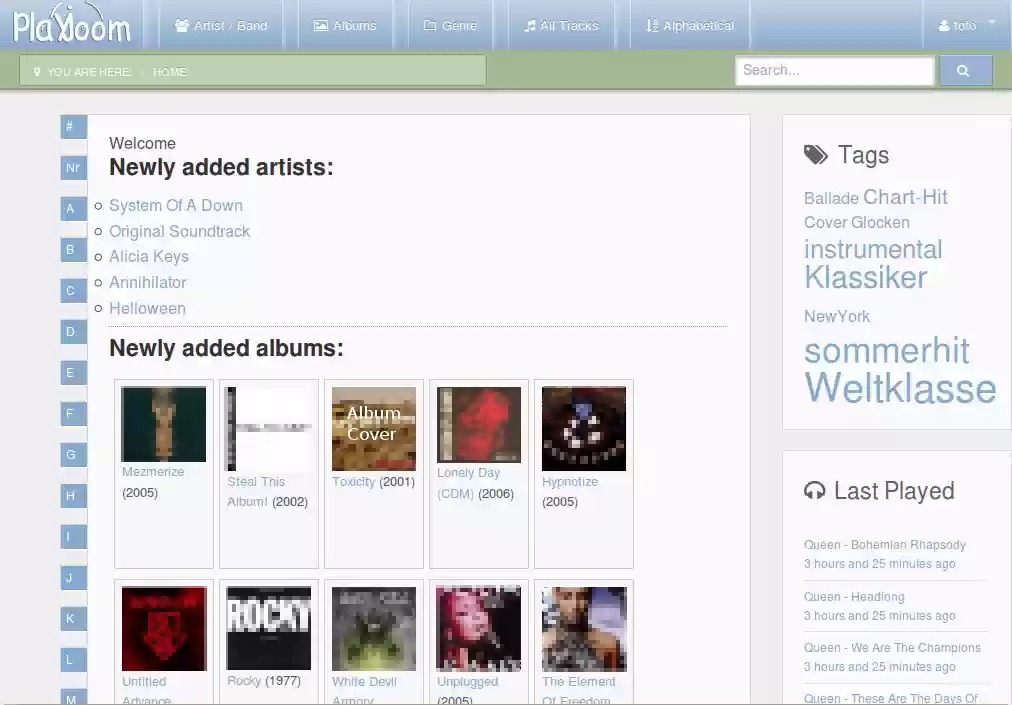Image resolution: width=1012 pixels, height=705 pixels.
Task: Click the HOME breadcrumb link
Action: (170, 72)
